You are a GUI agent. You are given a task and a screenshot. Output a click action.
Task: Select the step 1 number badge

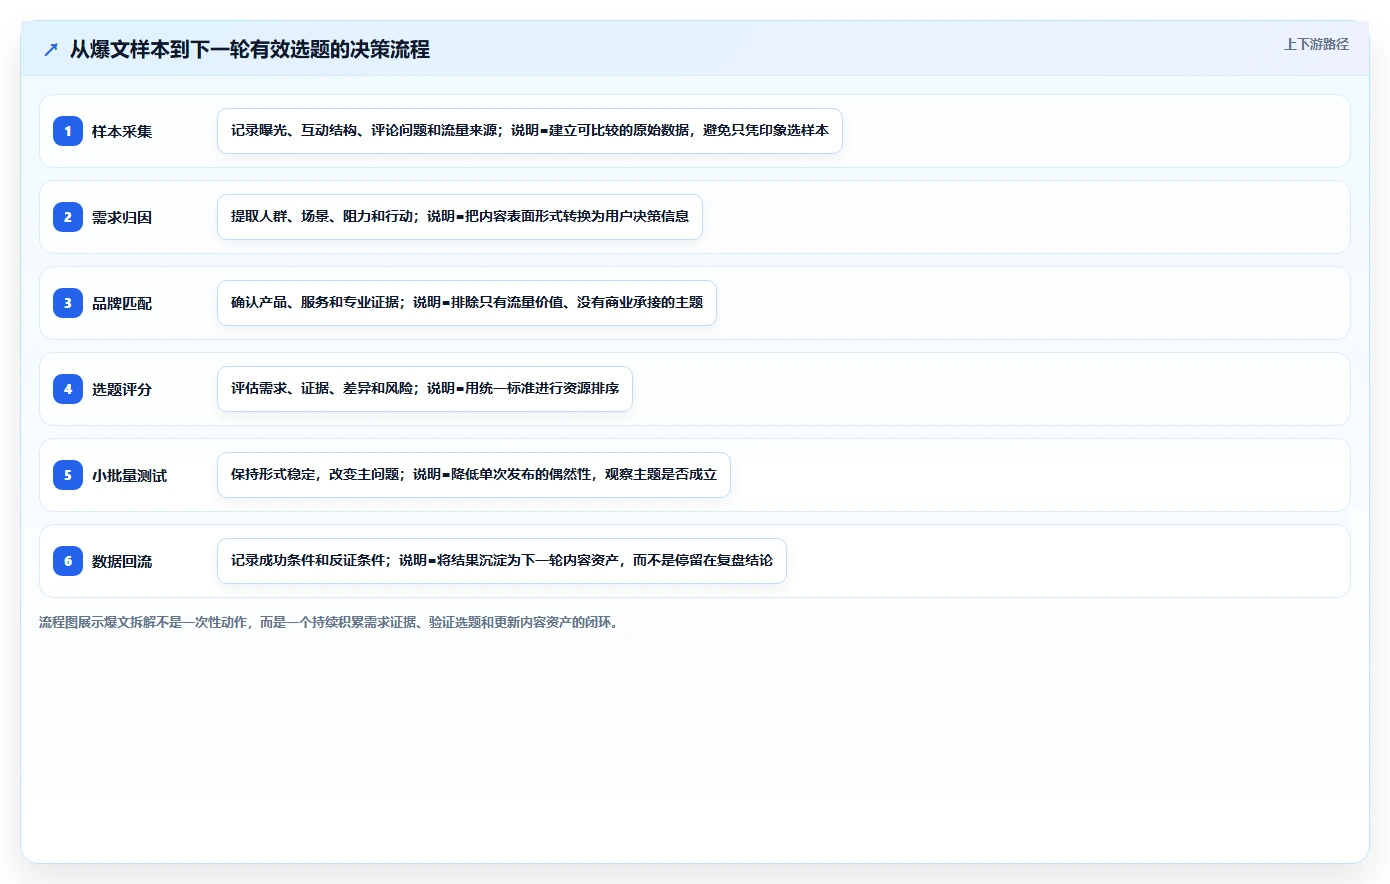[x=68, y=131]
